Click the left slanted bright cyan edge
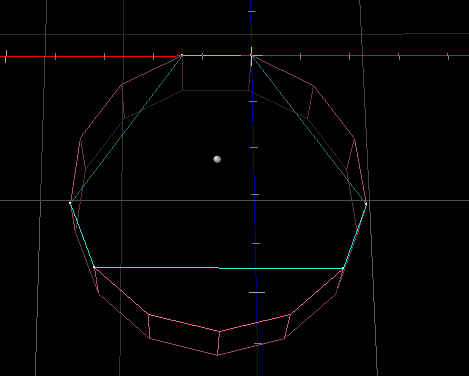The width and height of the screenshot is (469, 376). click(x=82, y=235)
